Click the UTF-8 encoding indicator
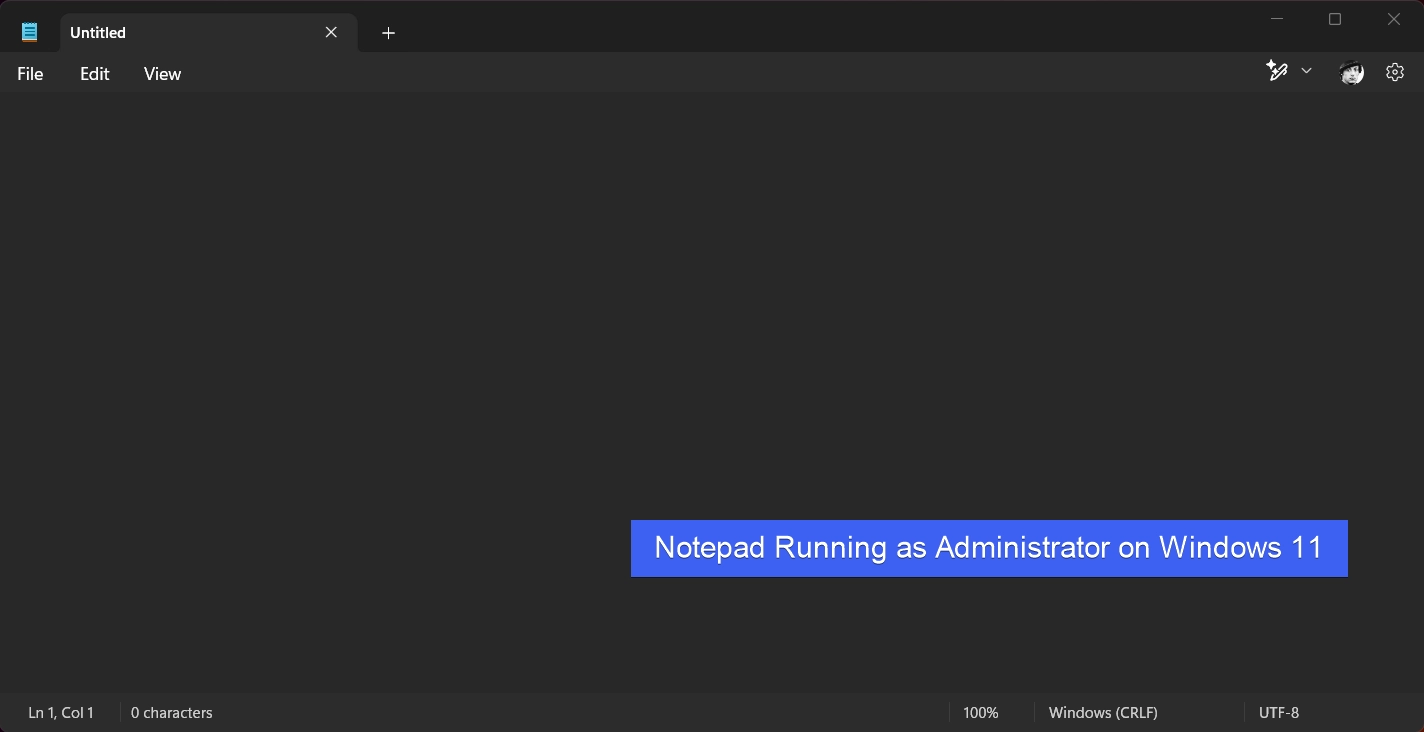The height and width of the screenshot is (732, 1424). (1279, 713)
